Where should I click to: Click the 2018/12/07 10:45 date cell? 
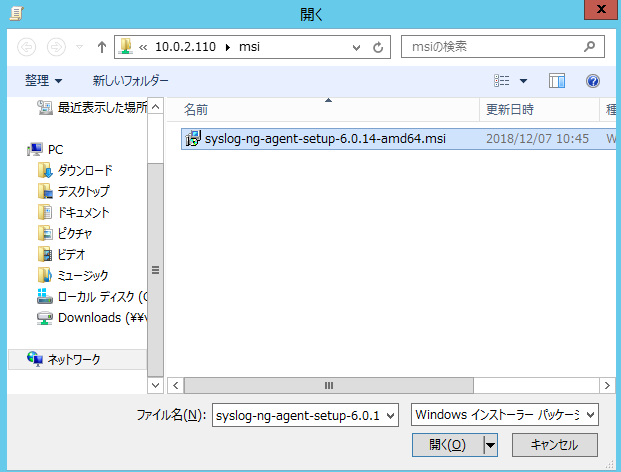tap(537, 139)
